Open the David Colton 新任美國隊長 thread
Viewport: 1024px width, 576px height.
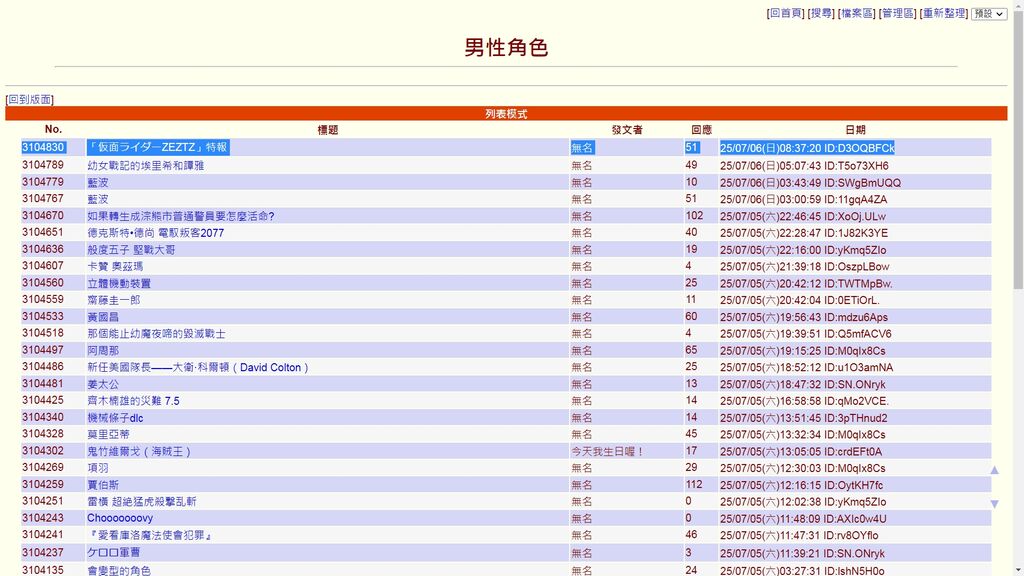(198, 367)
